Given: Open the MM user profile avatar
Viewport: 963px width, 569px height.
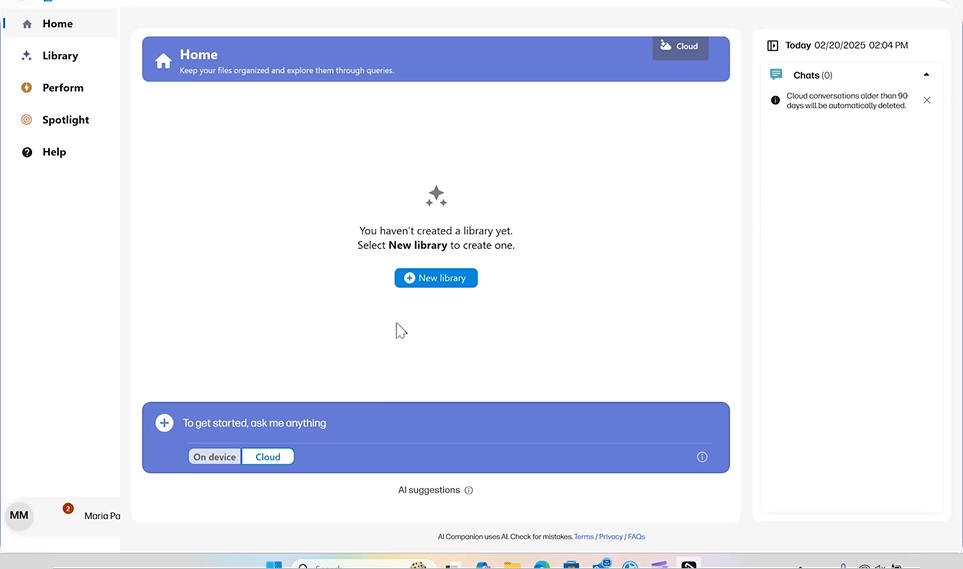Looking at the screenshot, I should click(19, 516).
